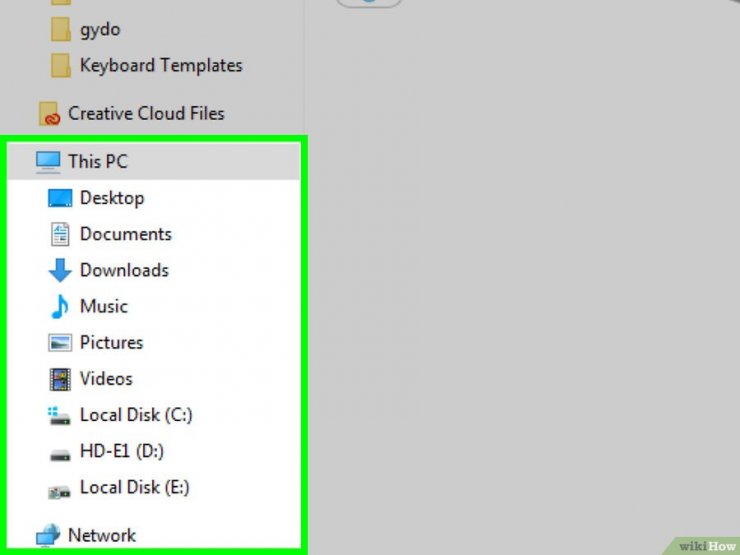Screen dimensions: 740x555
Task: Click the blue Desktop icon
Action: (60, 198)
